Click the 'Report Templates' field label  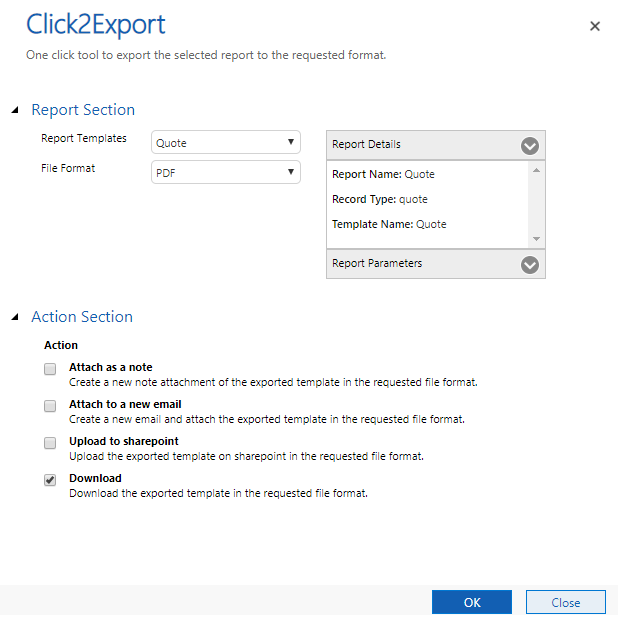tap(84, 138)
